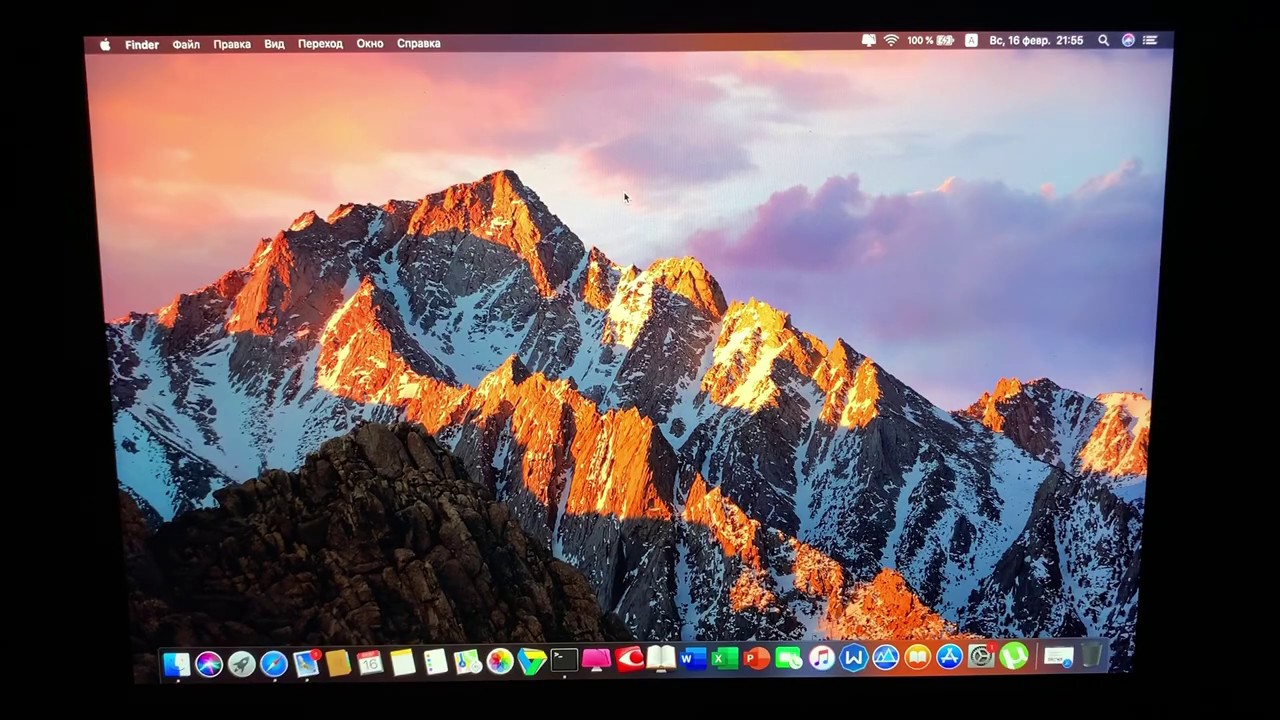The height and width of the screenshot is (720, 1280).
Task: Launch Microsoft PowerPoint from the Dock
Action: tap(757, 659)
